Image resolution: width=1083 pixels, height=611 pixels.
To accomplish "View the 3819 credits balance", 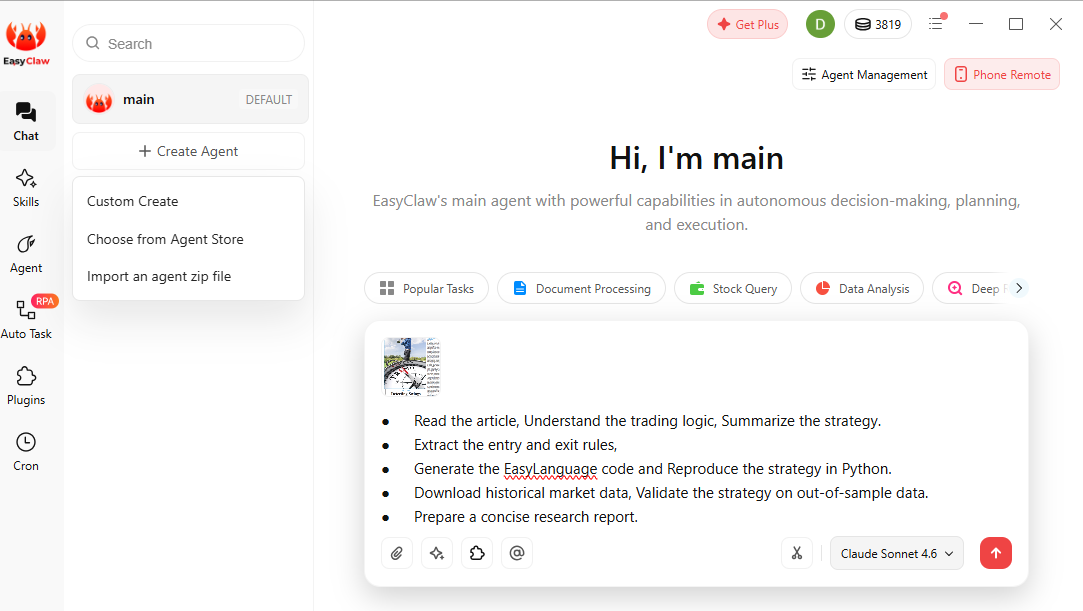I will 878,24.
